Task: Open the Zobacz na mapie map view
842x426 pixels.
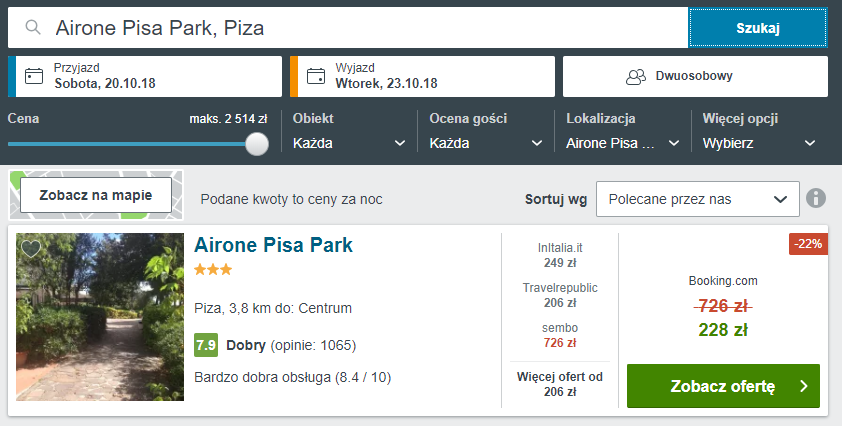Action: 96,195
